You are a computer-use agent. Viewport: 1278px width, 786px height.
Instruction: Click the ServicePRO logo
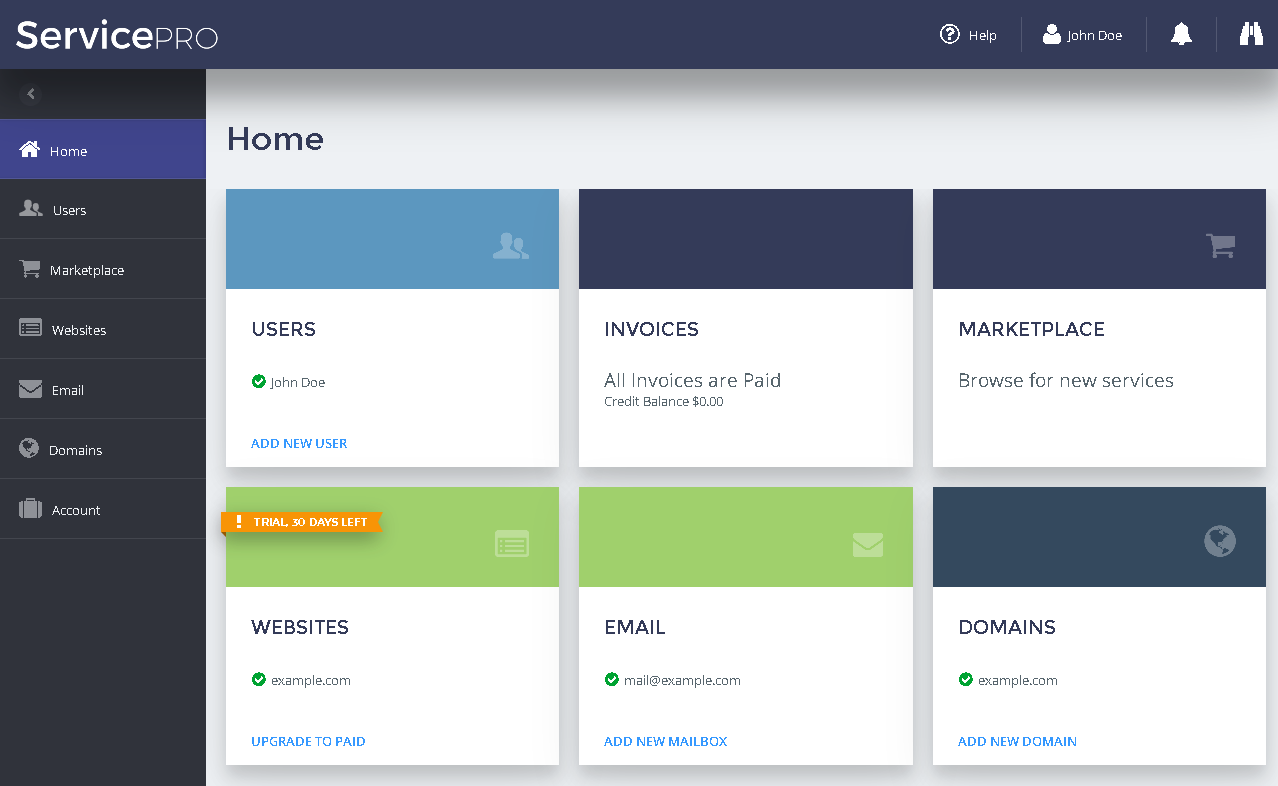click(117, 36)
